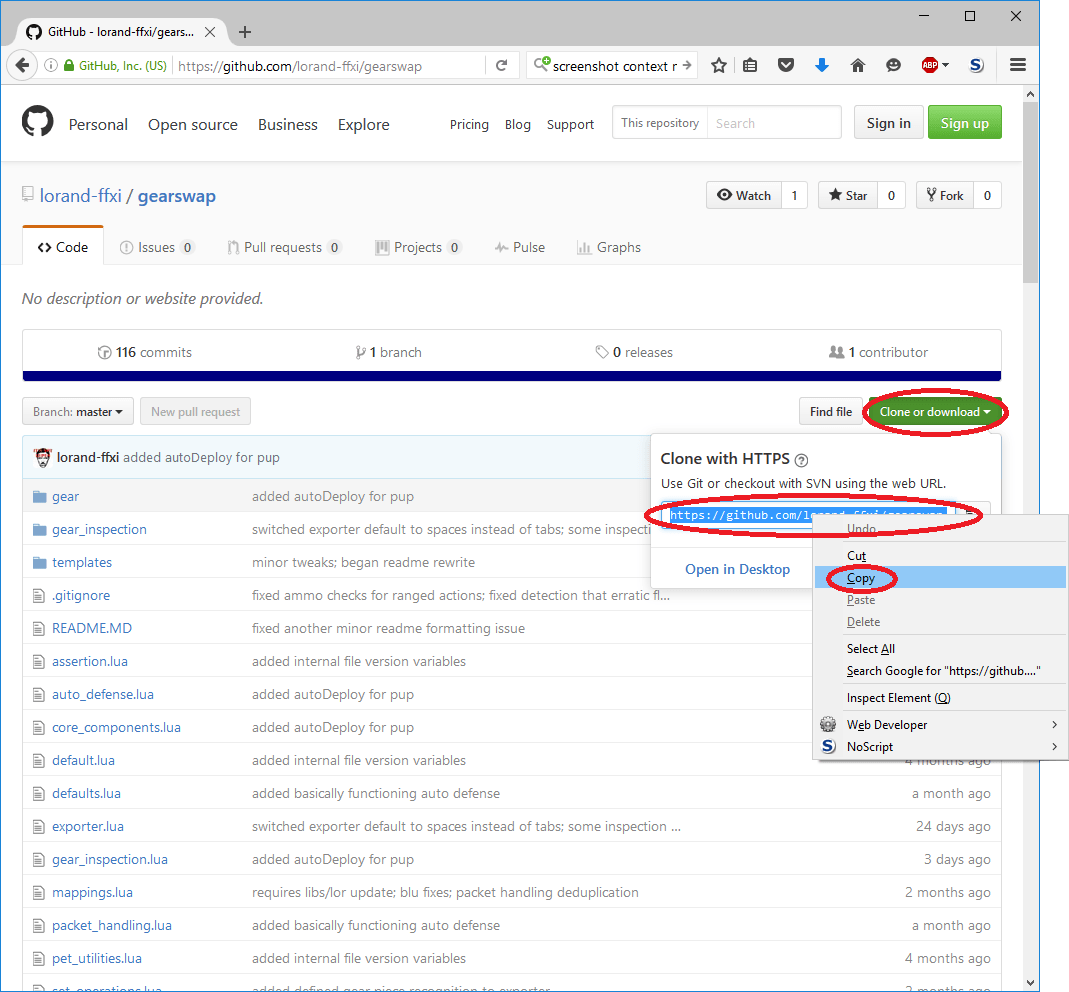Click Open in Desktop link
1069x992 pixels.
[x=737, y=569]
